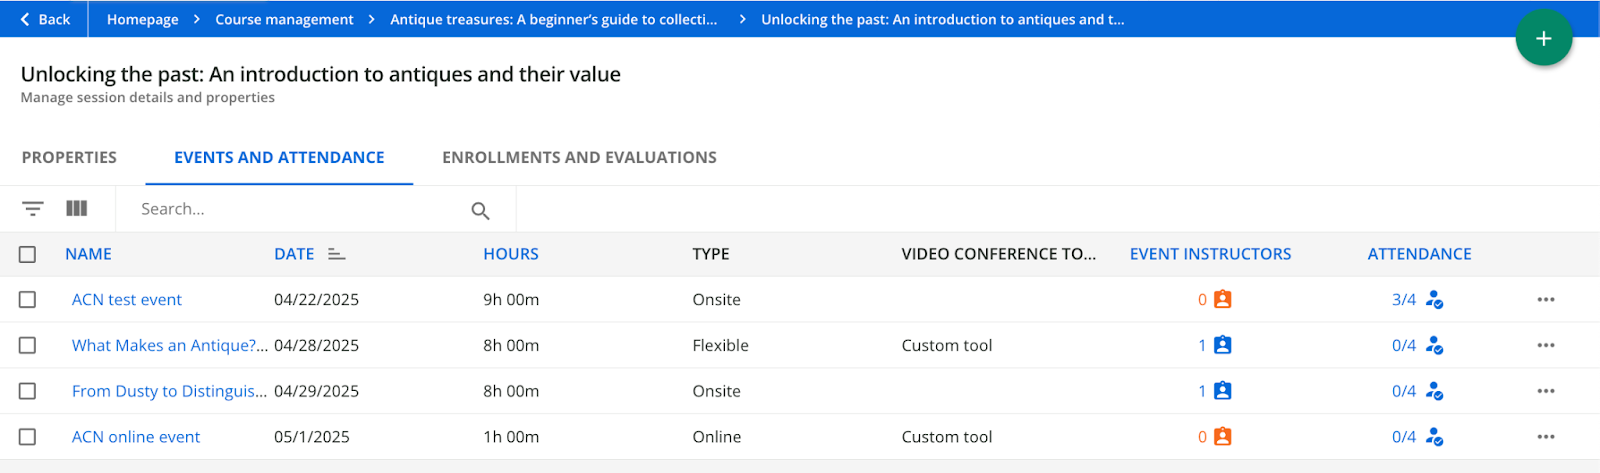1600x473 pixels.
Task: Open the filter options icon
Action: point(33,209)
